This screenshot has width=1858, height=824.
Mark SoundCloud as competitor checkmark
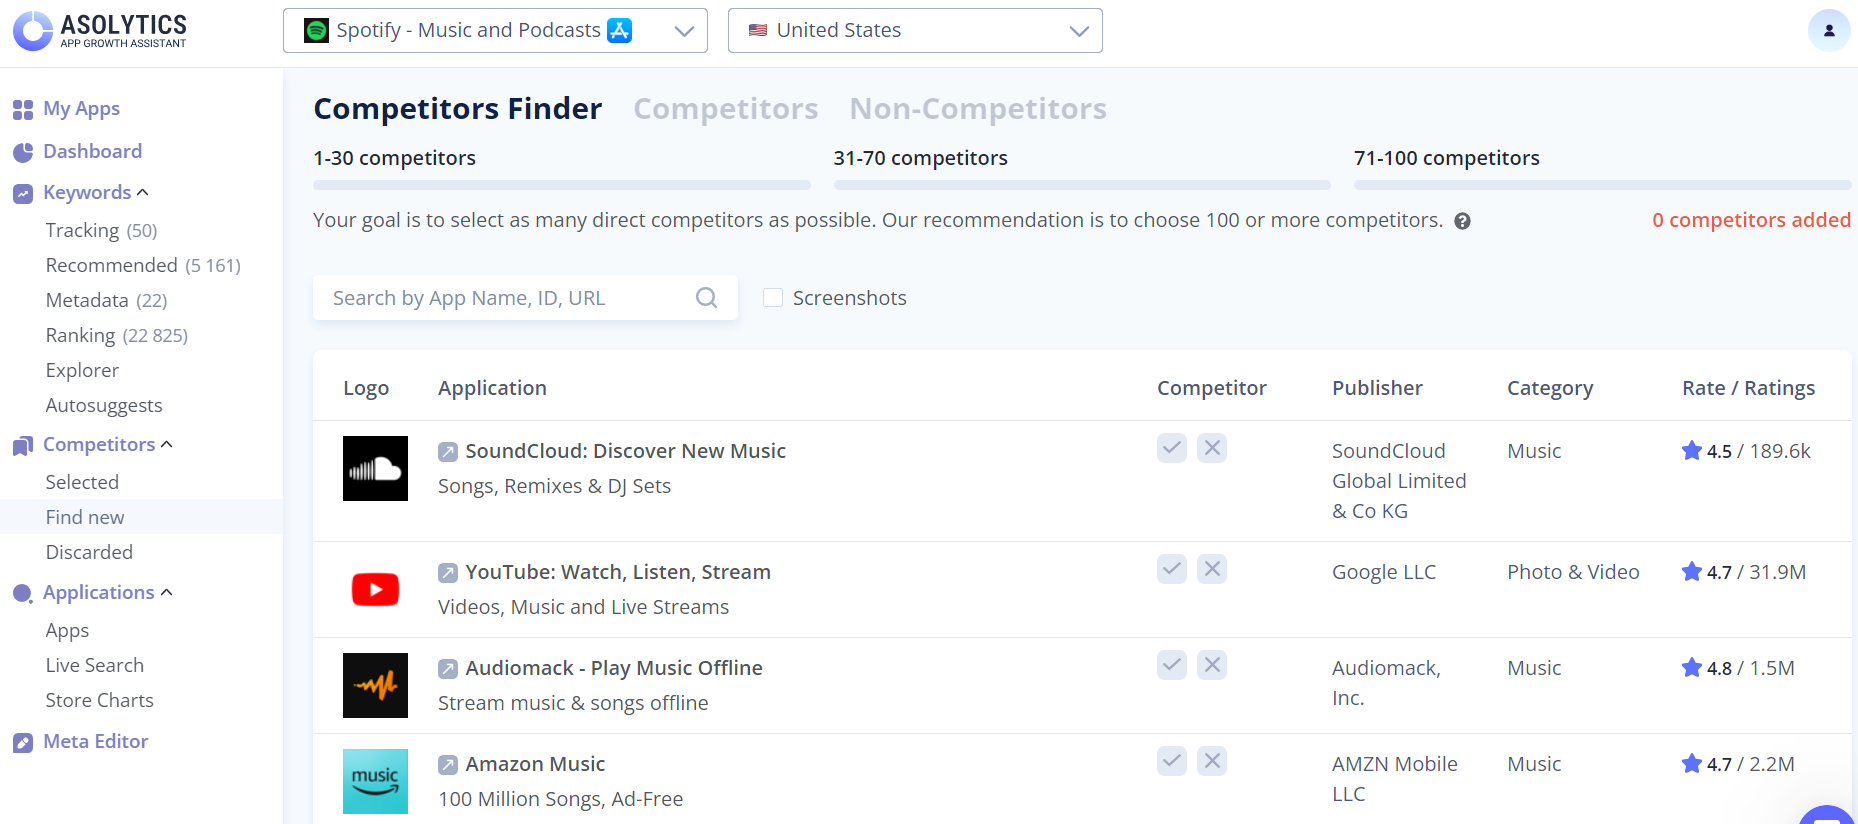pos(1172,448)
